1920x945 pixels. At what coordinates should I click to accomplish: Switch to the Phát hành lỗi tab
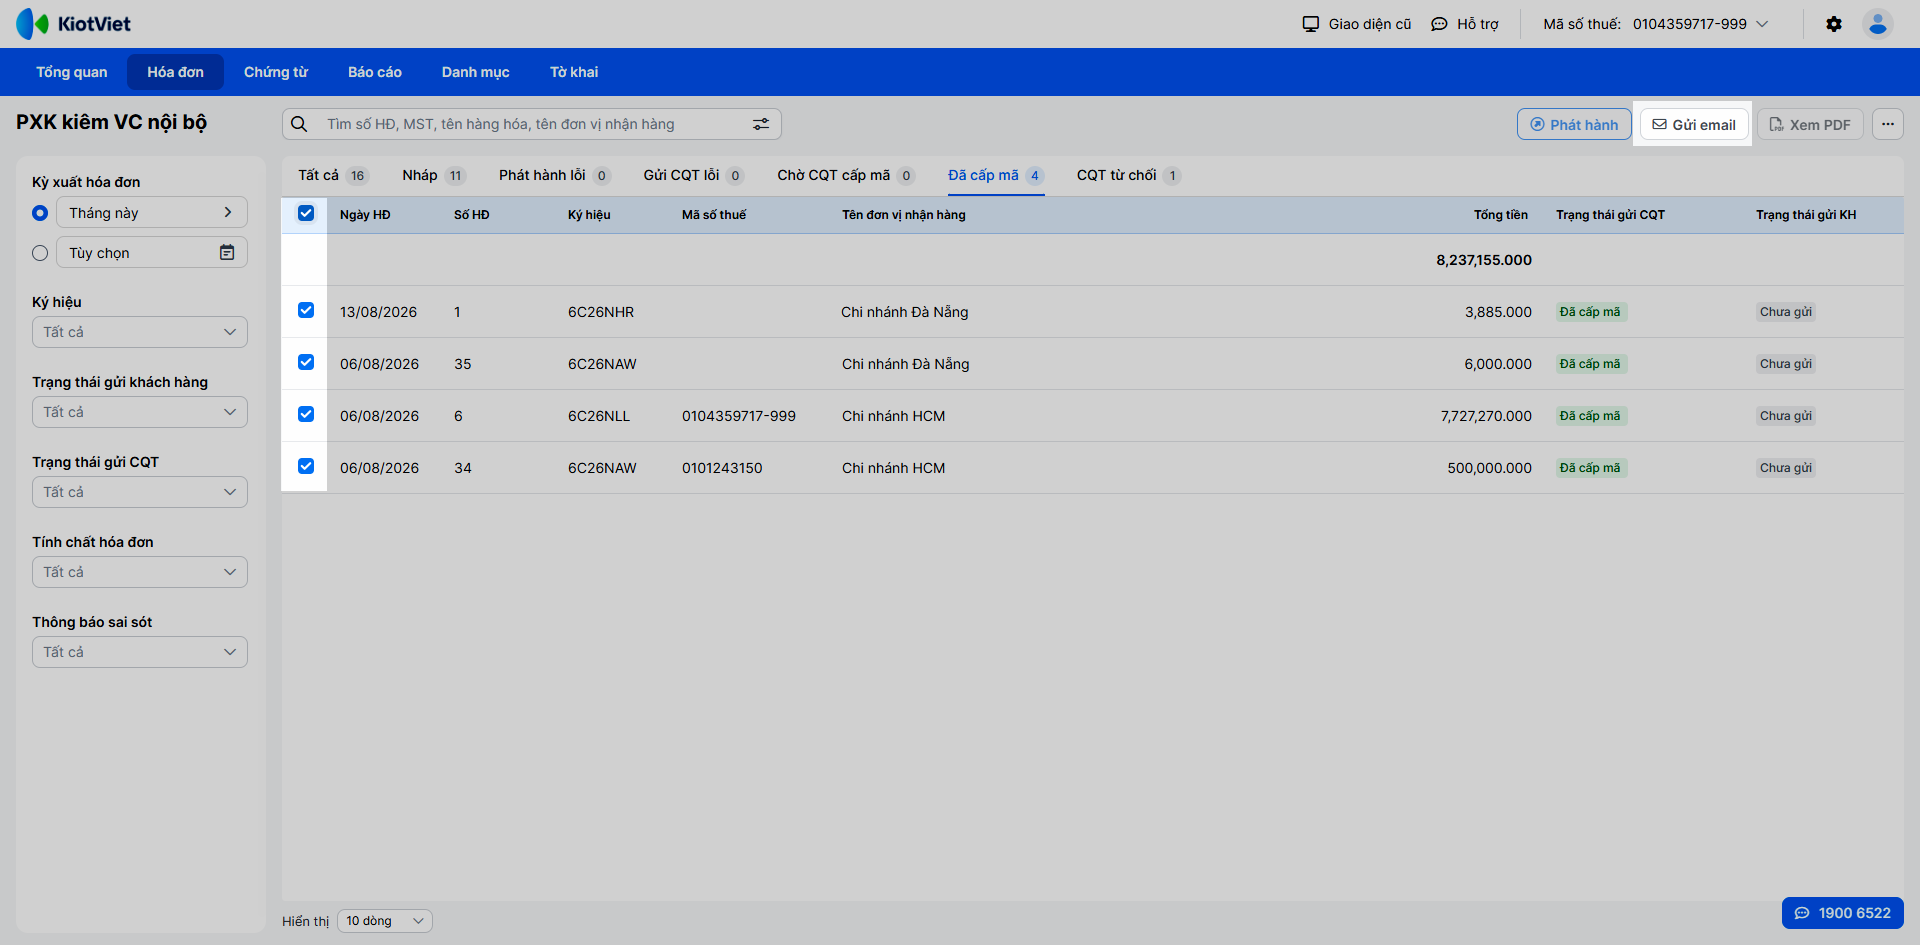click(x=555, y=175)
